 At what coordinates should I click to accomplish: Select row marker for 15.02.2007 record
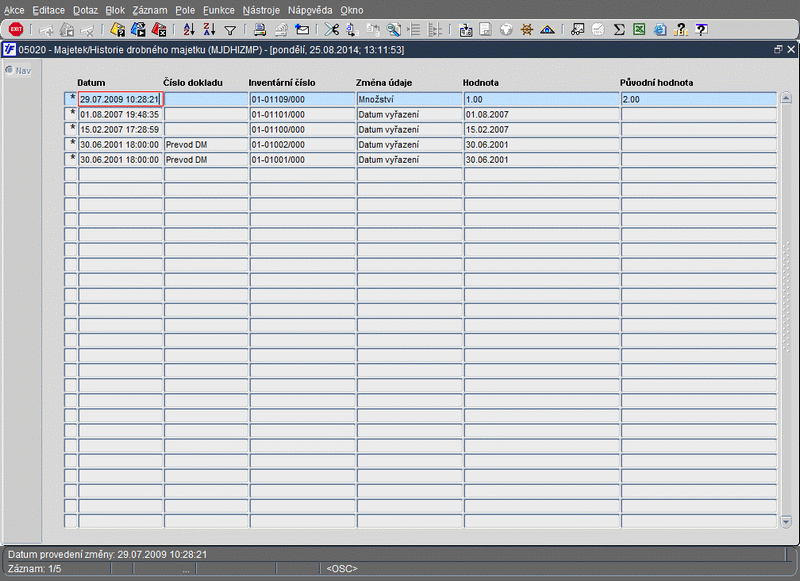point(70,129)
